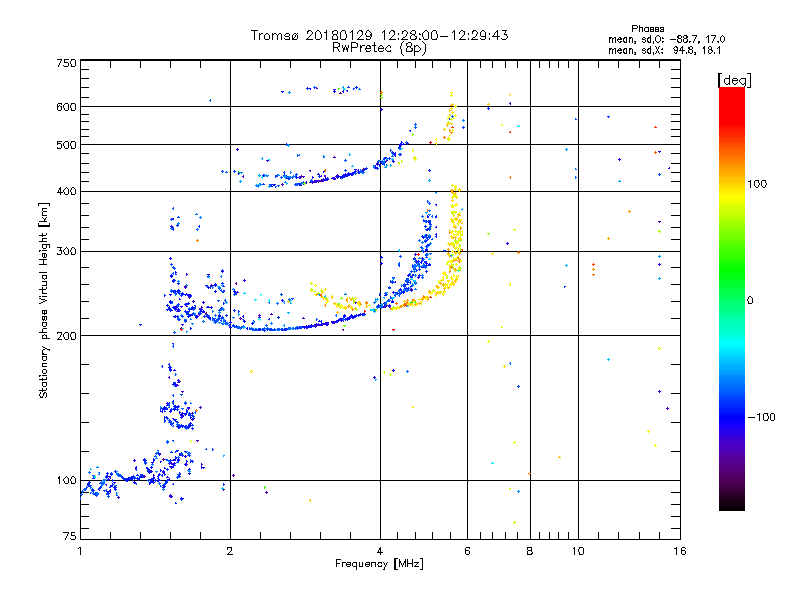Click the x-axis tick label '16'

[680, 551]
